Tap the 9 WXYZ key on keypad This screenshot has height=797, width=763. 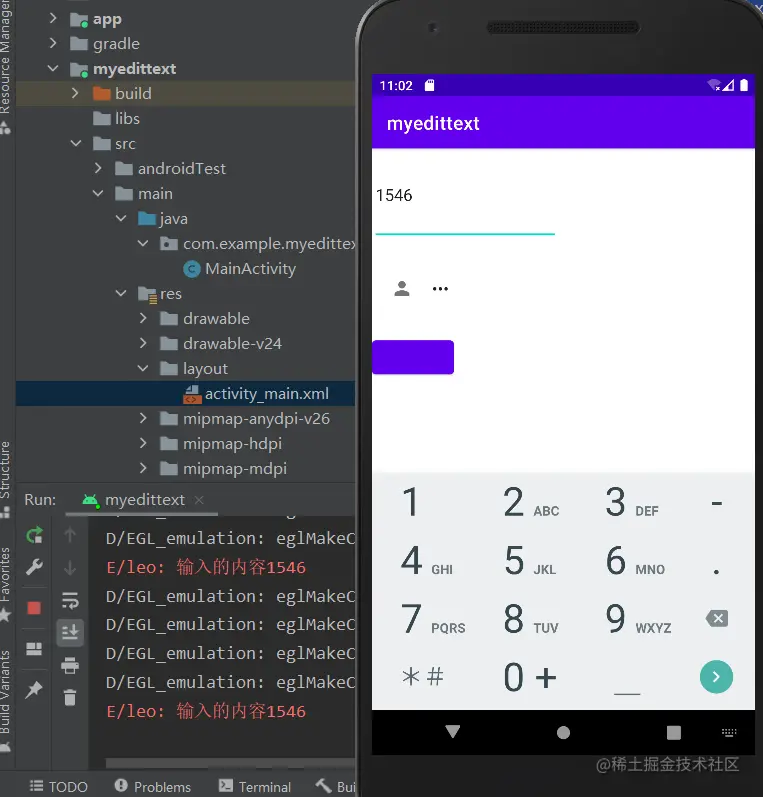(x=638, y=619)
